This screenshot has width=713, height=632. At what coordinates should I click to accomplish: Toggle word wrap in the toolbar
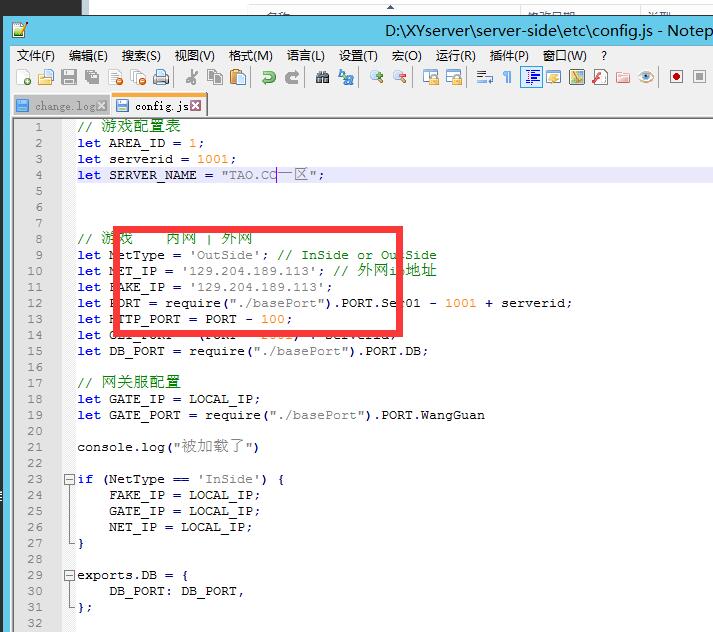coord(484,77)
